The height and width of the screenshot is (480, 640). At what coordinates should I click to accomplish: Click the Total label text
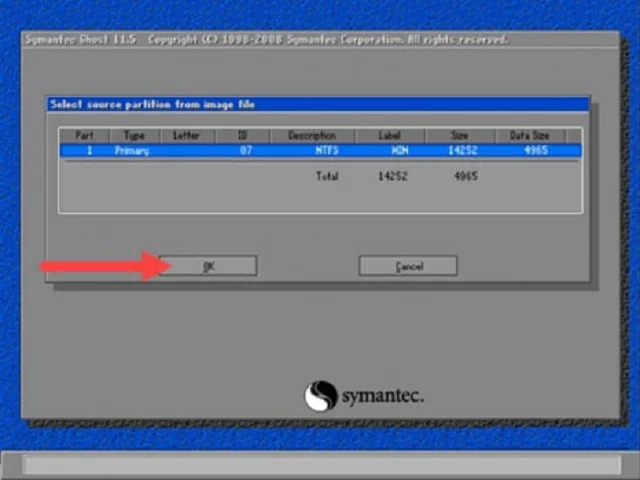coord(327,176)
